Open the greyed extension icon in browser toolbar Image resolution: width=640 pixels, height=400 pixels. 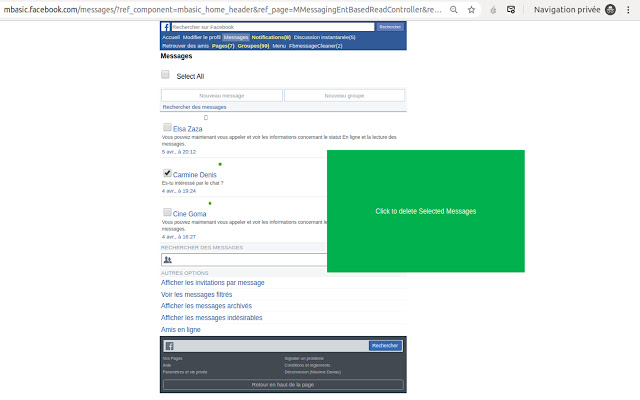(x=493, y=10)
